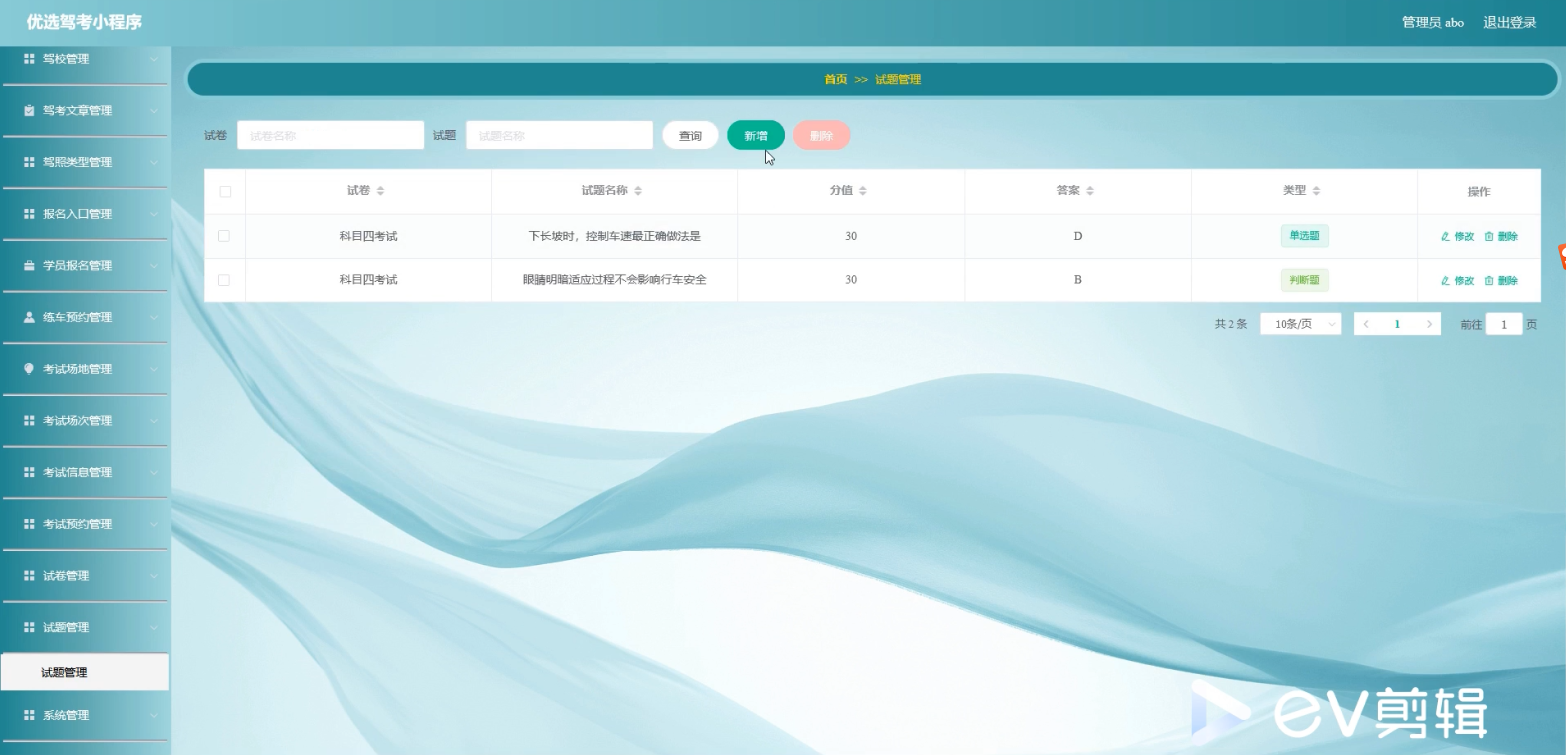Viewport: 1566px width, 755px height.
Task: Focus the 试题名称 search input
Action: (559, 135)
